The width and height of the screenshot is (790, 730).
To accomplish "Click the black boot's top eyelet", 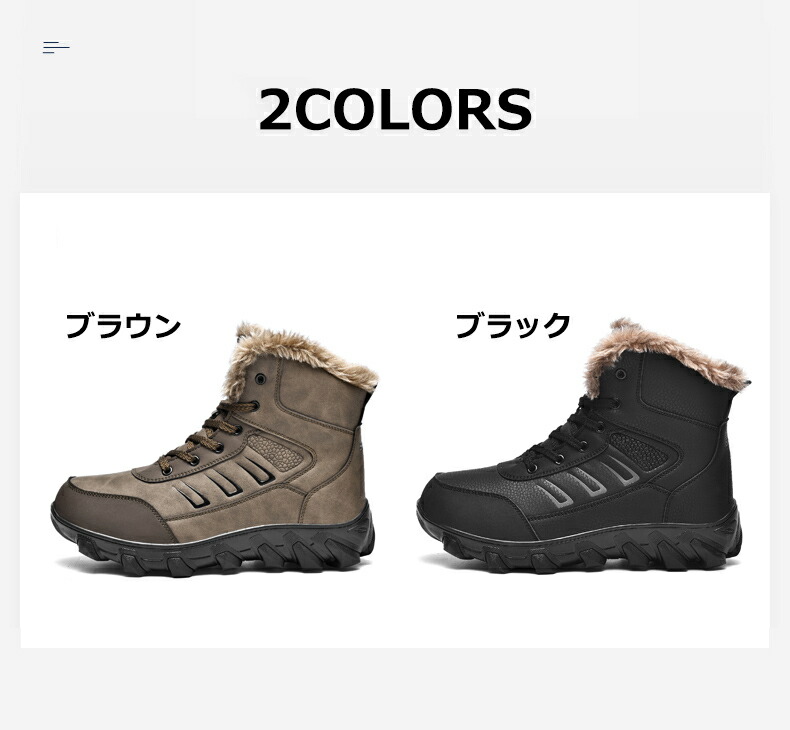I will click(x=621, y=374).
